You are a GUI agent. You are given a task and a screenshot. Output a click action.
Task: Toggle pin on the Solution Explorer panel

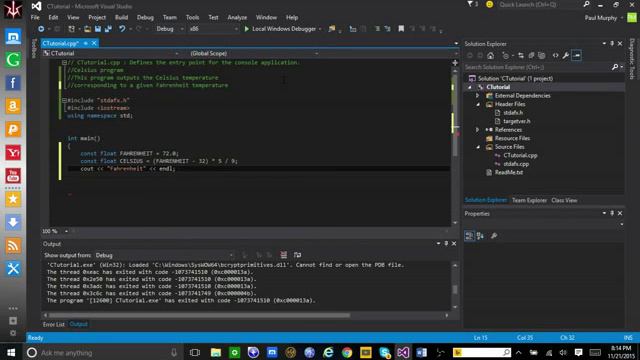(x=612, y=43)
